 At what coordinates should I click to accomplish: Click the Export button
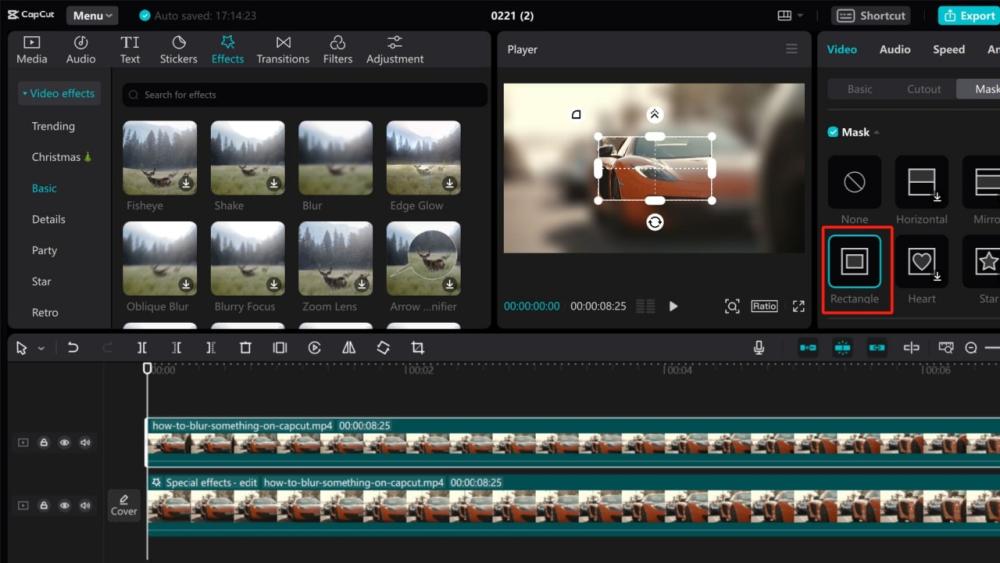pyautogui.click(x=968, y=16)
